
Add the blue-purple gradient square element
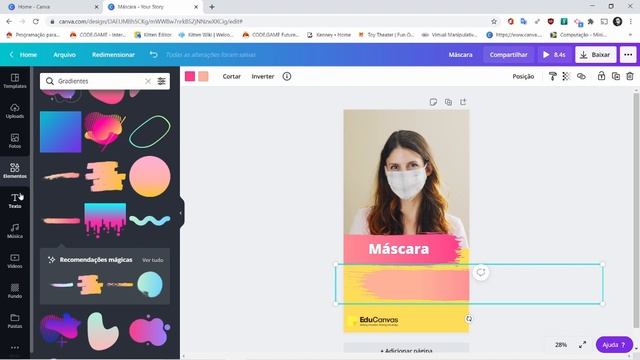[x=60, y=132]
